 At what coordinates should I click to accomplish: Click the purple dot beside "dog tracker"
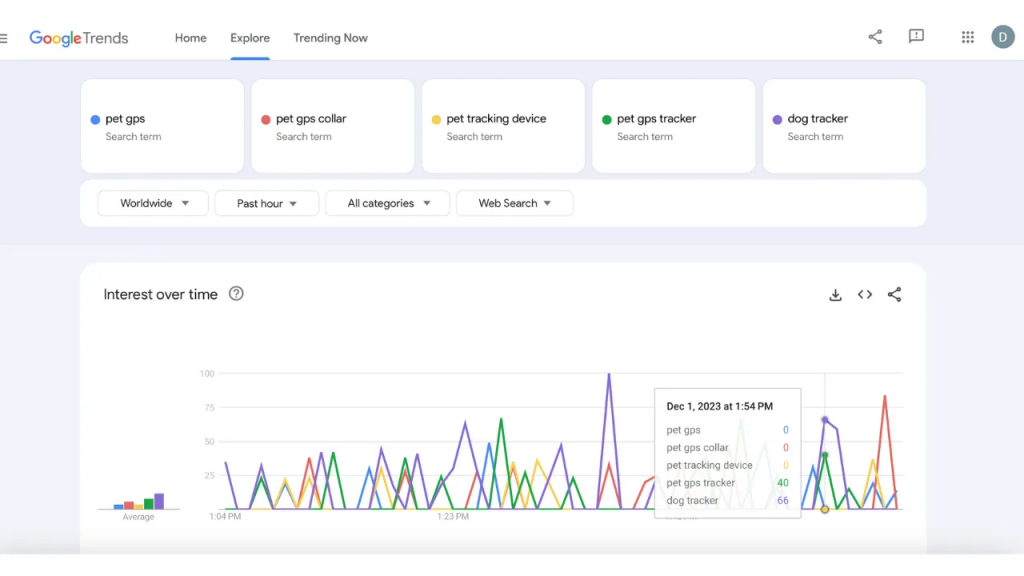click(777, 120)
